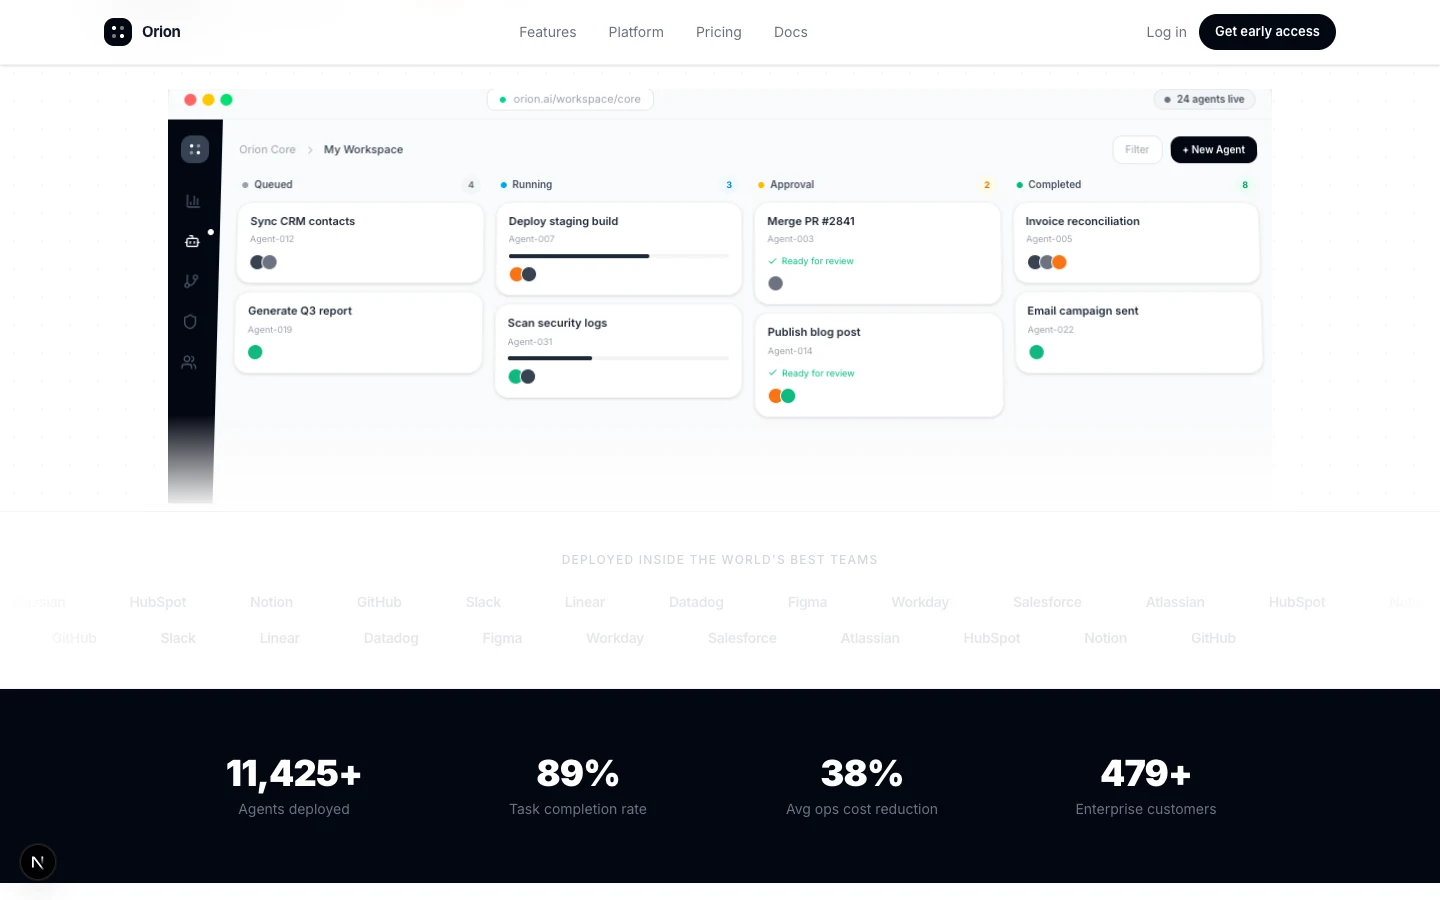Click the avatars on Deploy staging build card
This screenshot has width=1440, height=900.
point(523,274)
